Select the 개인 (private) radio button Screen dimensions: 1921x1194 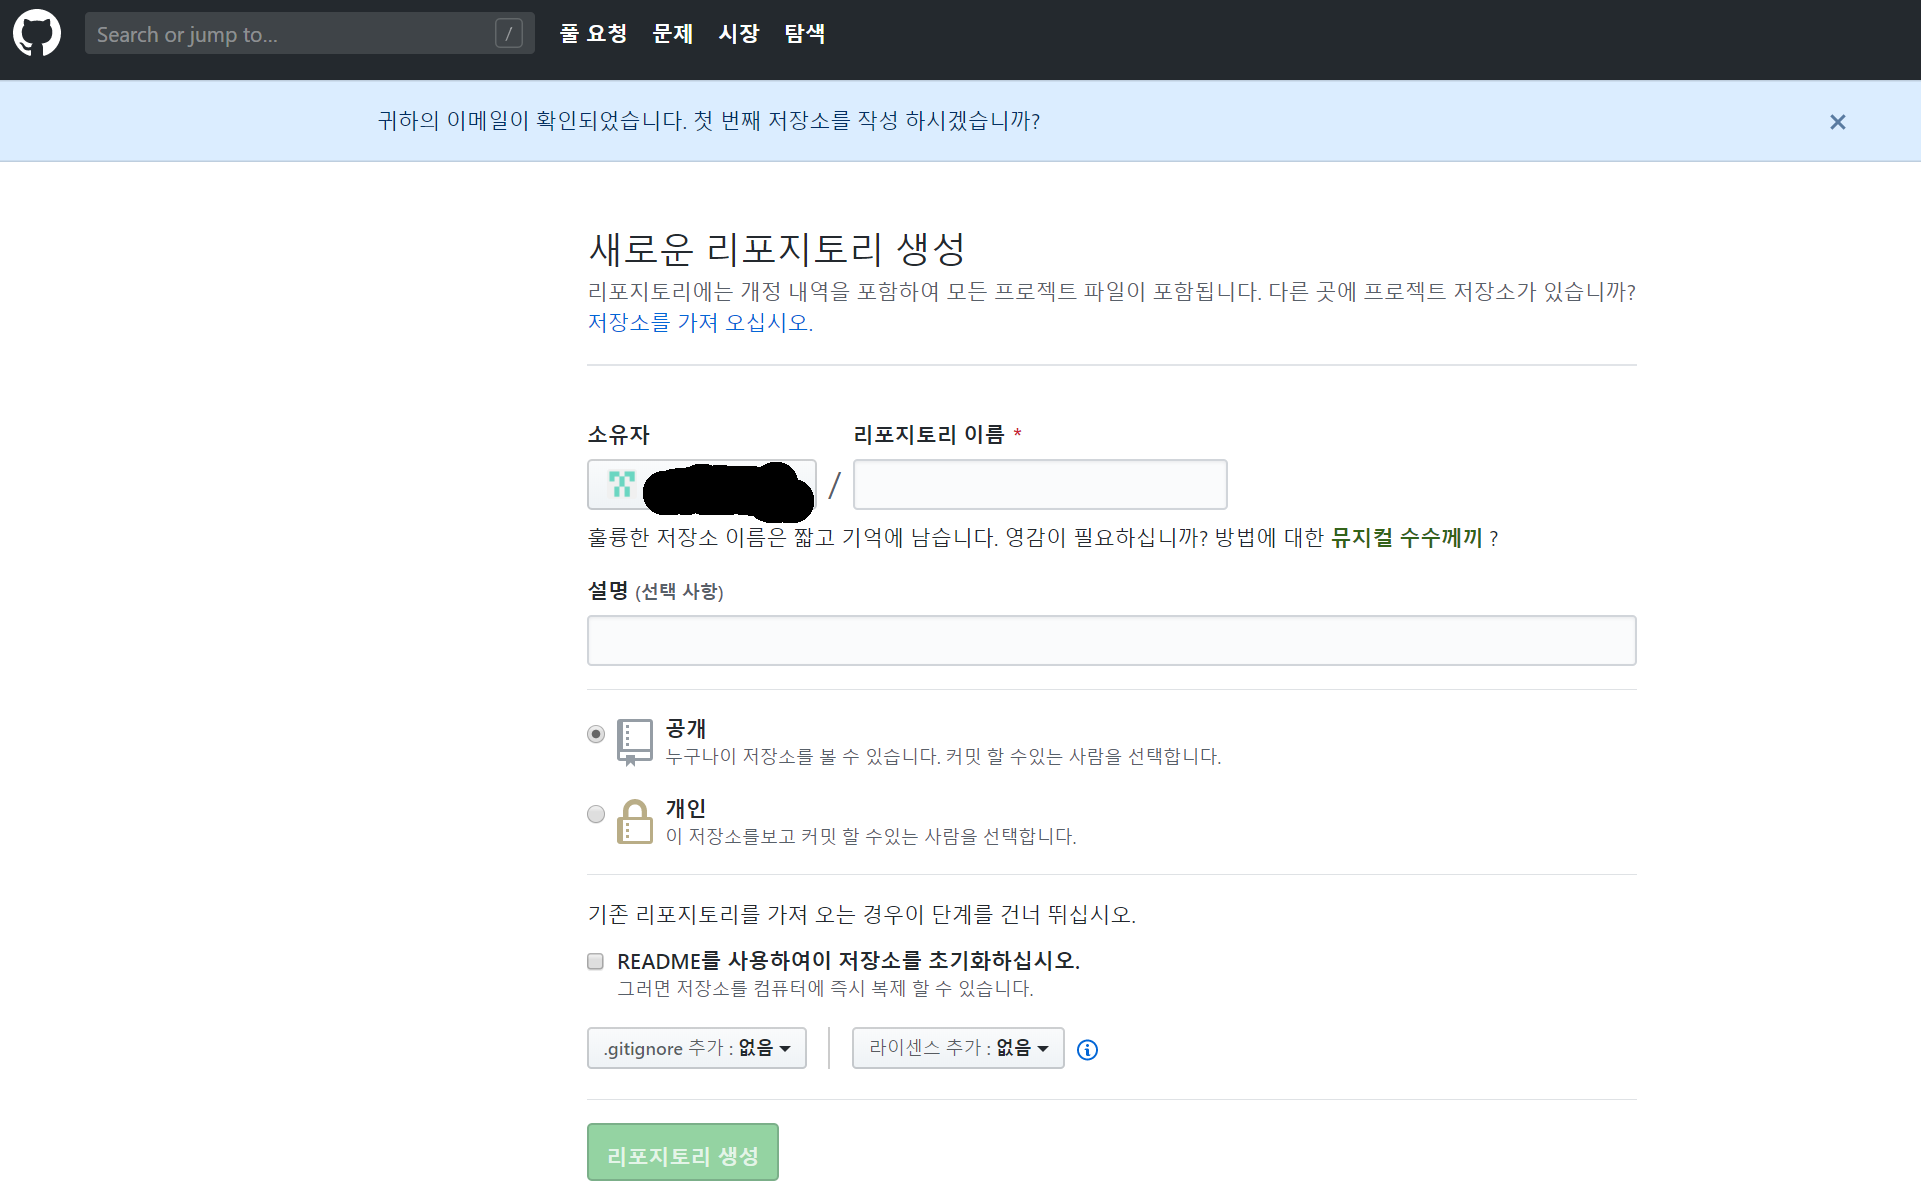click(596, 814)
